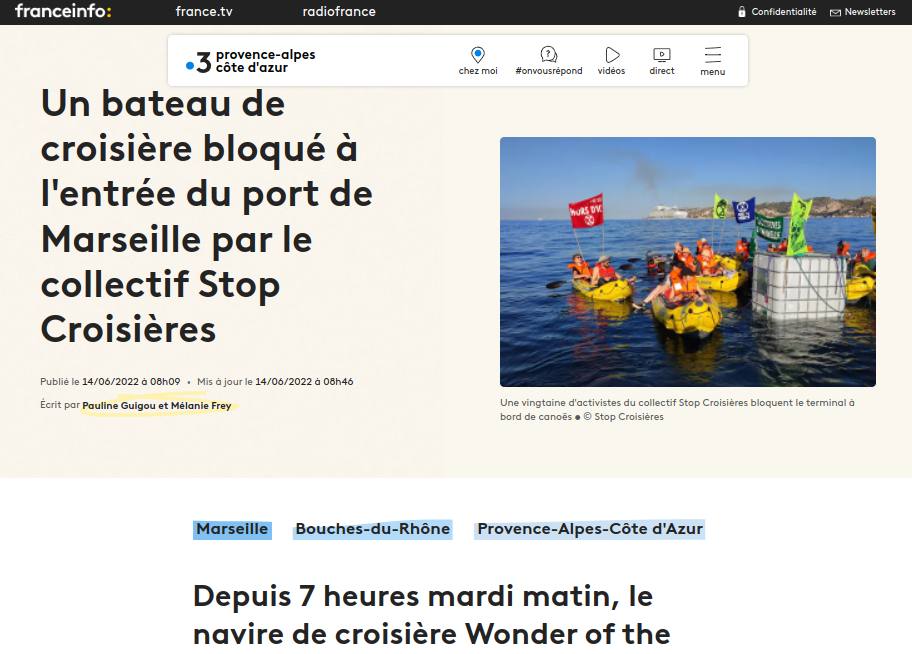Open the direct live TV icon

[x=661, y=55]
